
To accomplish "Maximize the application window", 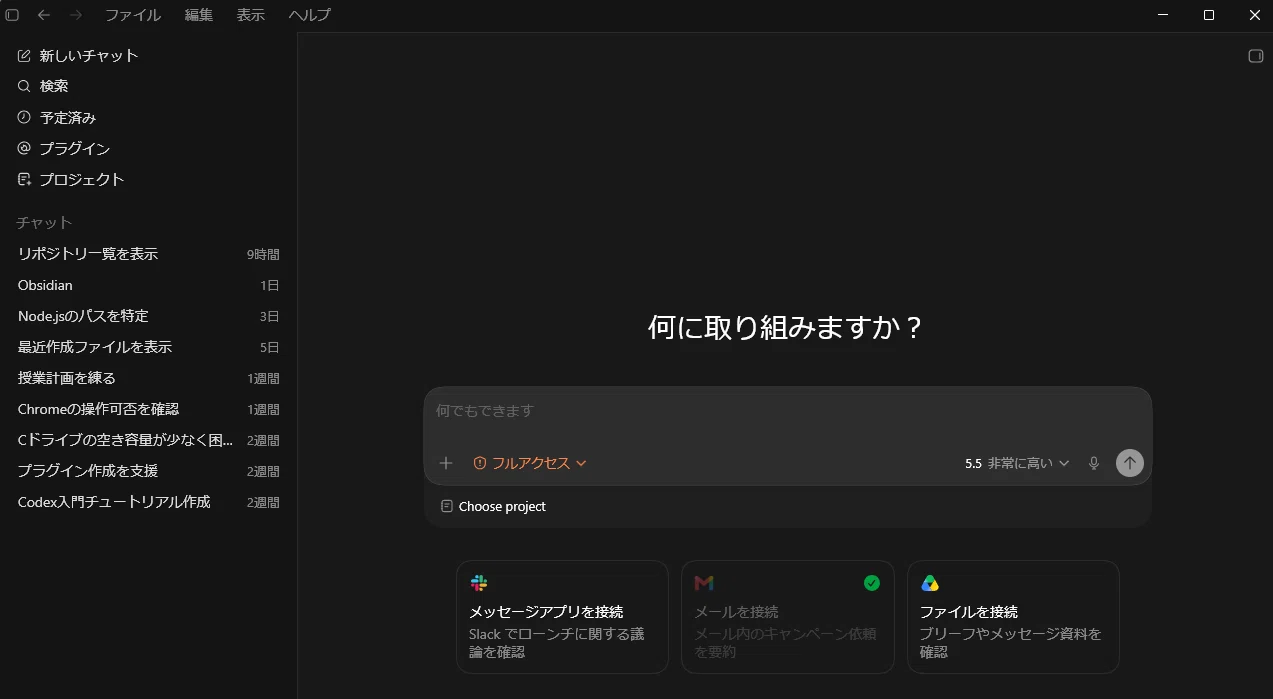I will click(x=1209, y=15).
